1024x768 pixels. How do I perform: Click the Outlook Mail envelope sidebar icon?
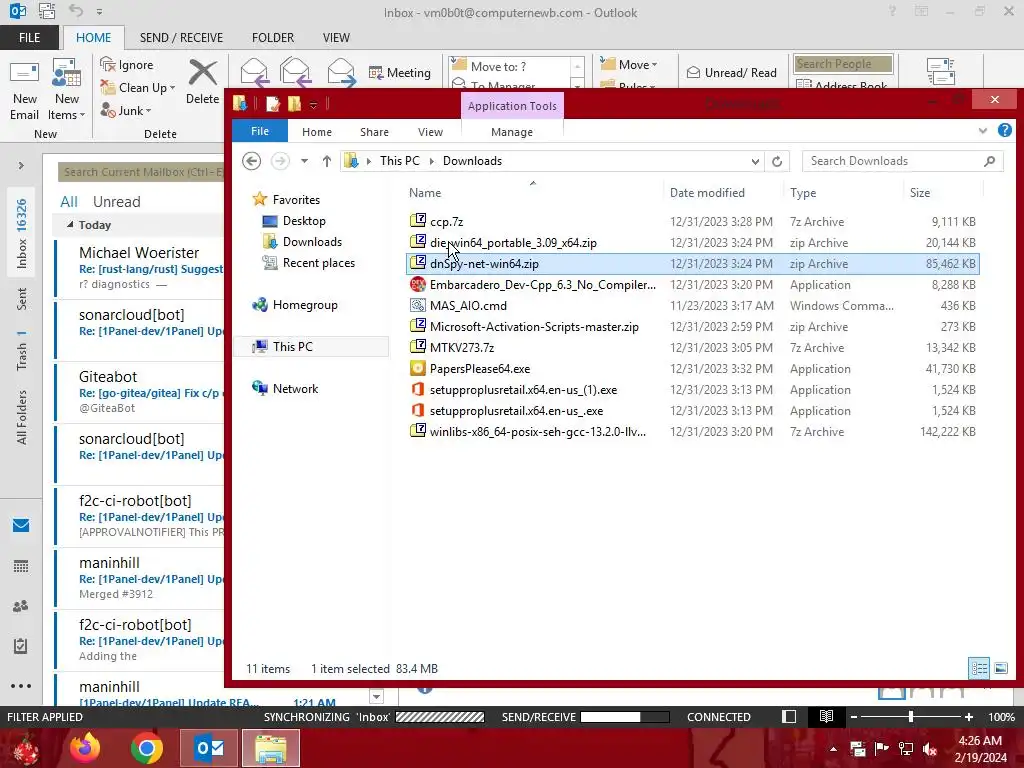pos(21,525)
